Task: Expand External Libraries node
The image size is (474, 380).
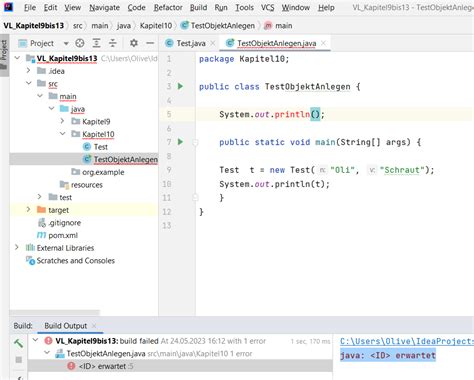Action: click(17, 247)
